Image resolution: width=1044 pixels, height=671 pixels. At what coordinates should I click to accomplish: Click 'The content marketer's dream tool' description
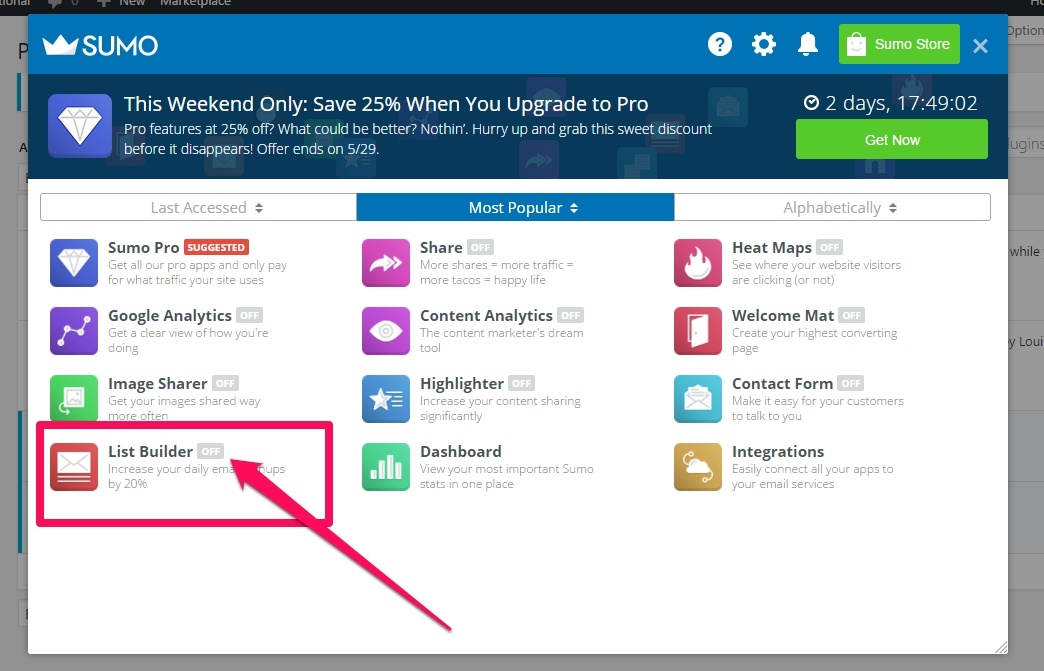501,340
